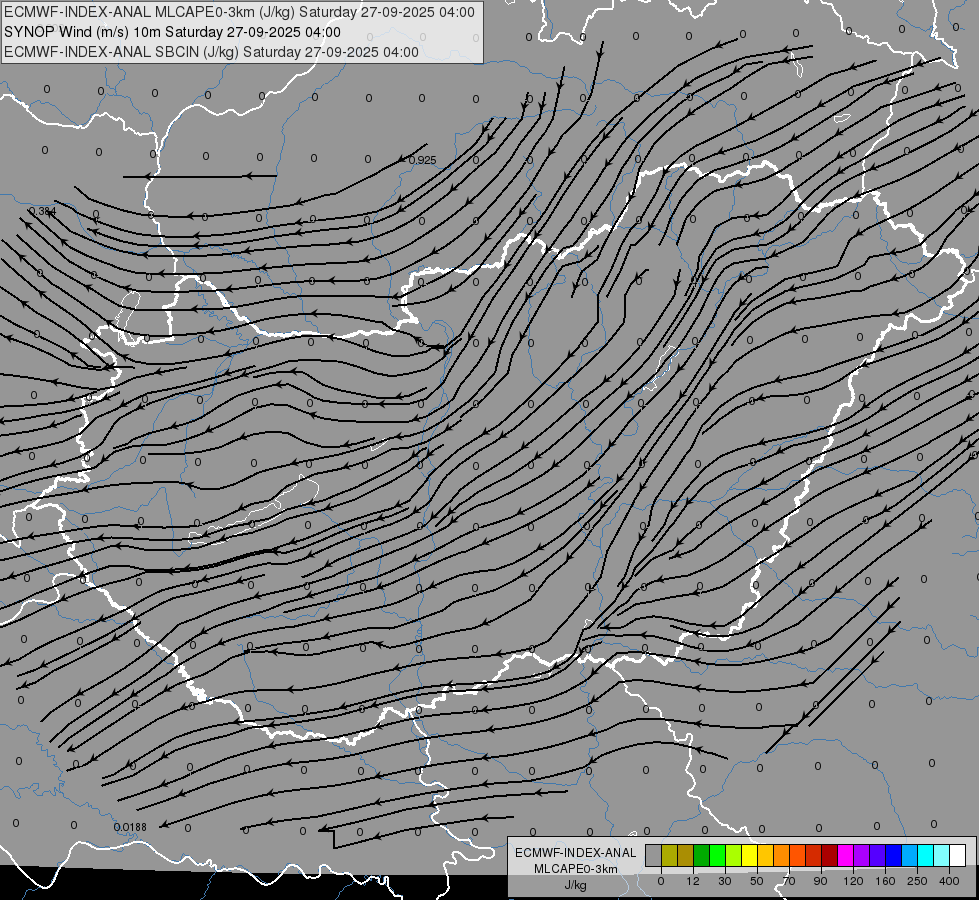Pick the brownish-gold swatch ending at 12

pyautogui.click(x=686, y=855)
